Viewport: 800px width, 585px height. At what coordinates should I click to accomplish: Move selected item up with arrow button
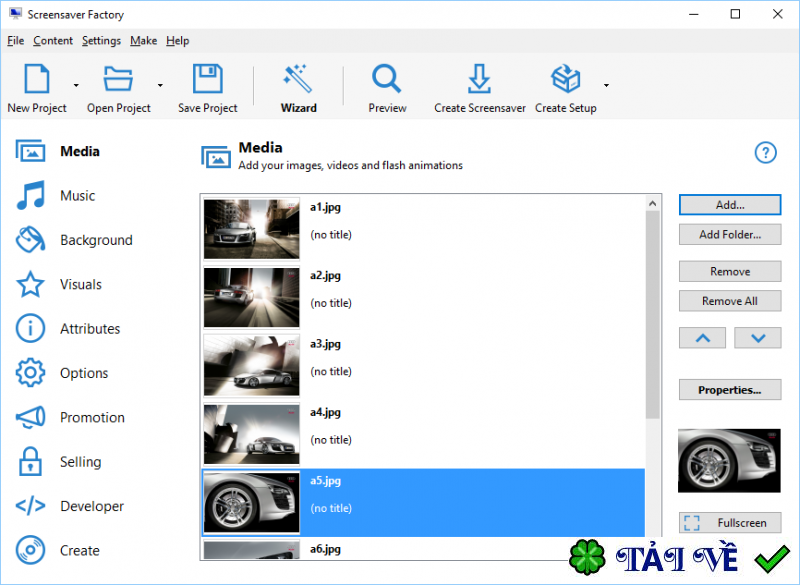click(x=703, y=338)
